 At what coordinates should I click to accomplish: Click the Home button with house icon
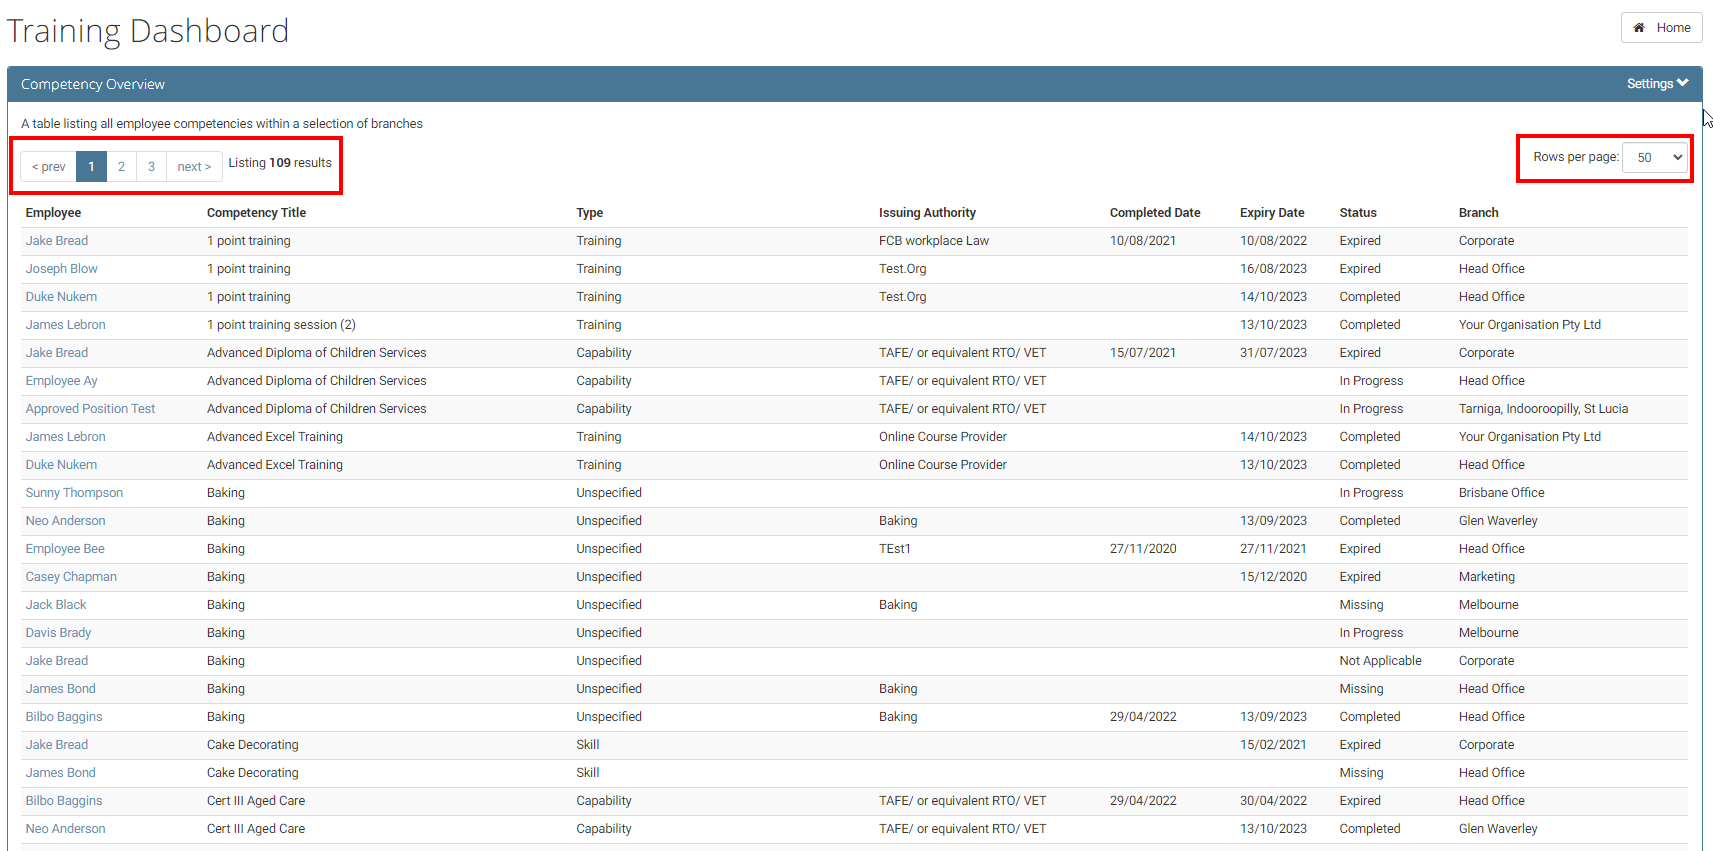pyautogui.click(x=1661, y=28)
